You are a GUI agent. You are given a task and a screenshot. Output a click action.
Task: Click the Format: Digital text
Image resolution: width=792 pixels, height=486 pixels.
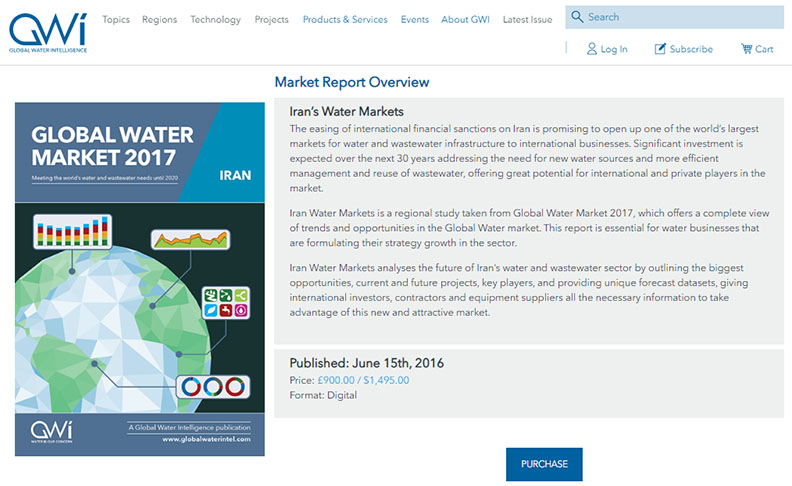coord(323,395)
